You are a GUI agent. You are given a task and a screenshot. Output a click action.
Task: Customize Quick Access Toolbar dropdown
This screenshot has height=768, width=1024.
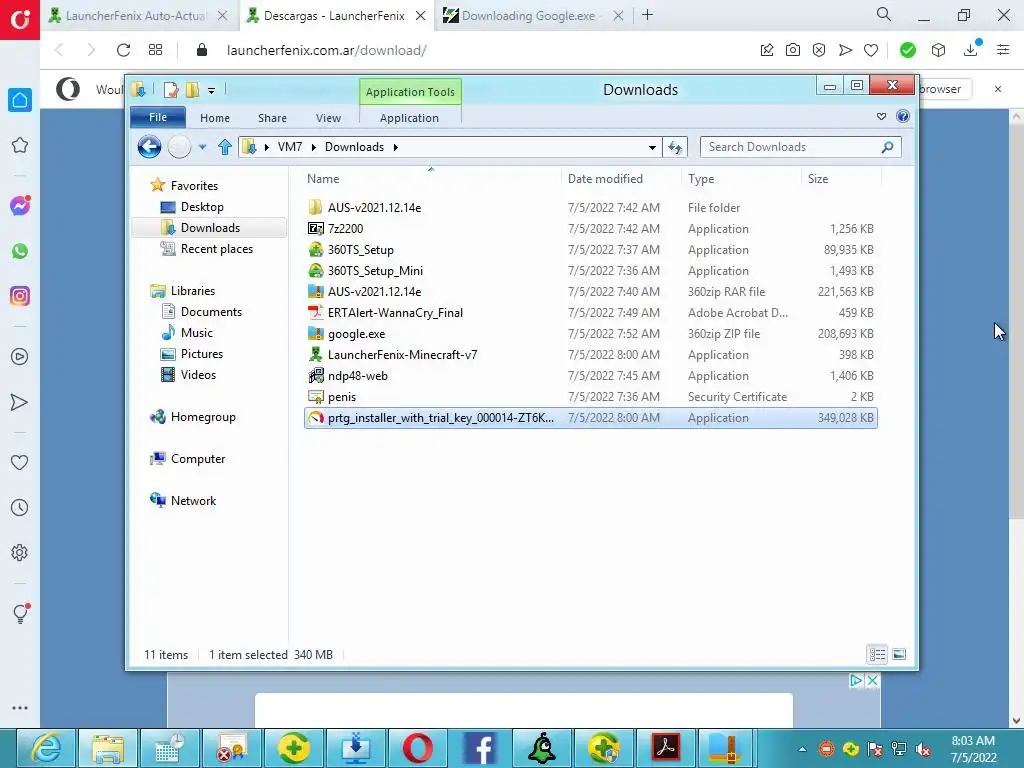click(x=212, y=91)
